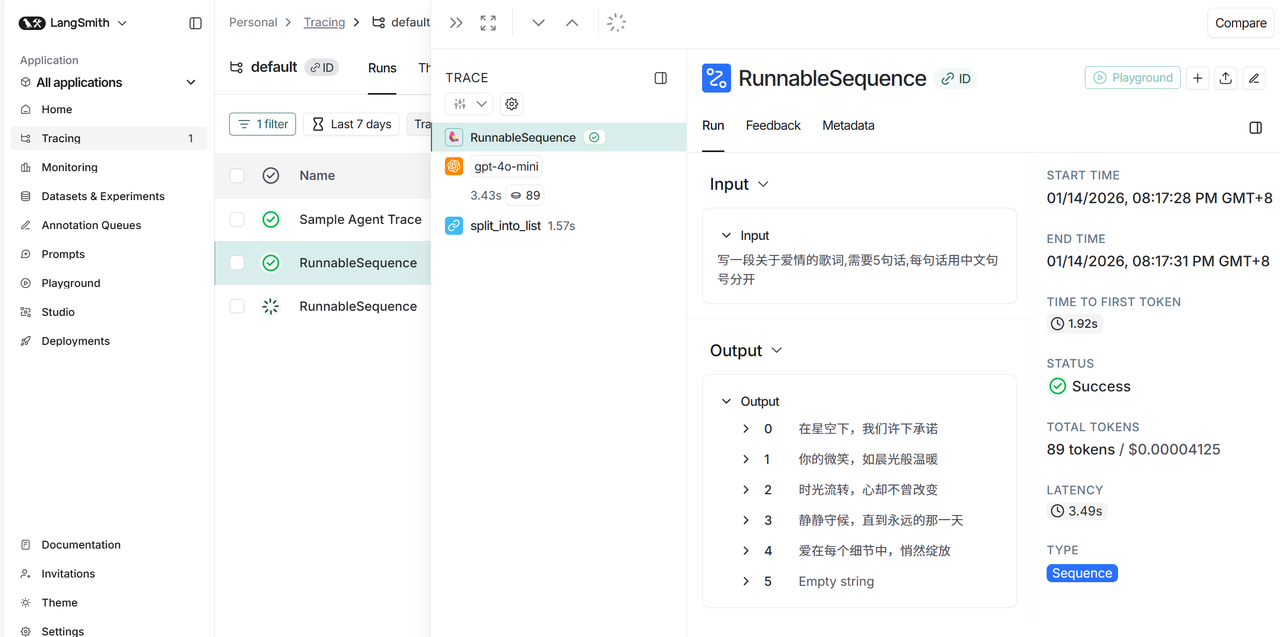Open trace settings gear icon
The image size is (1280, 637).
tap(512, 104)
